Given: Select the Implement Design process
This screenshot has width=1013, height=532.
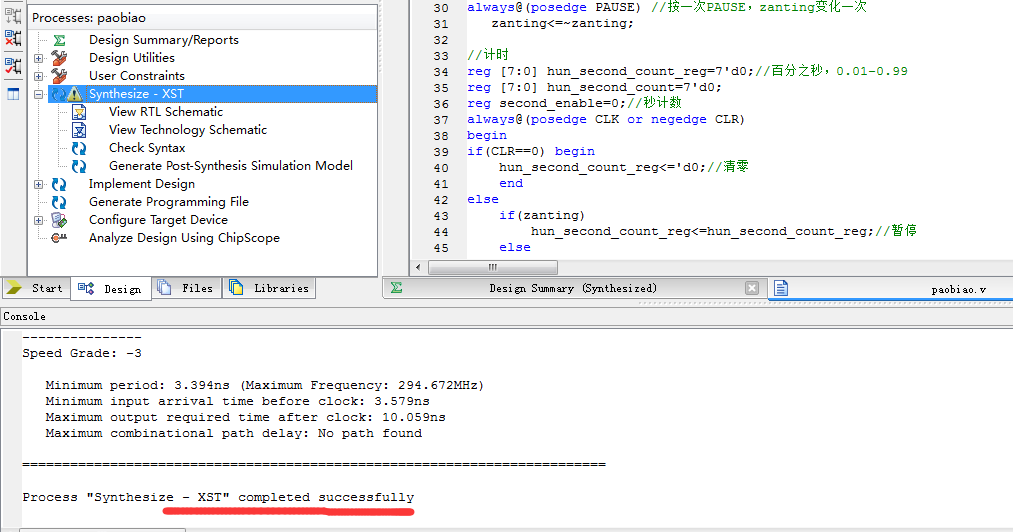Looking at the screenshot, I should point(141,184).
